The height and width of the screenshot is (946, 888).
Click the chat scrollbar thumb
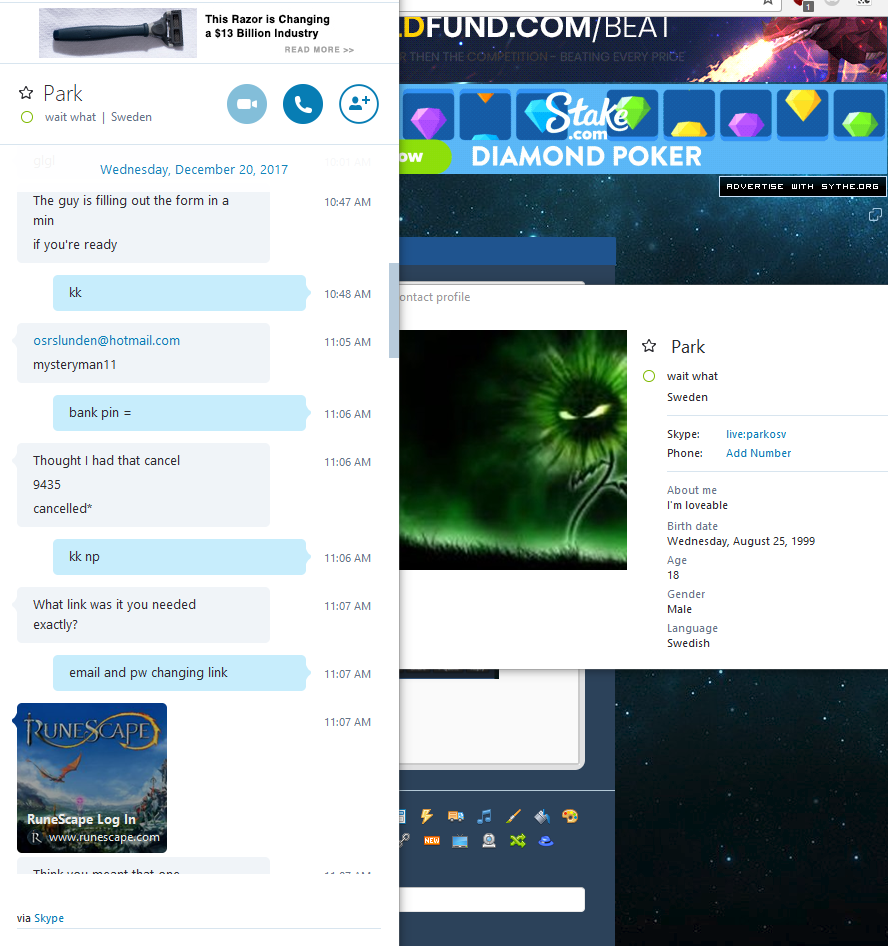(393, 310)
